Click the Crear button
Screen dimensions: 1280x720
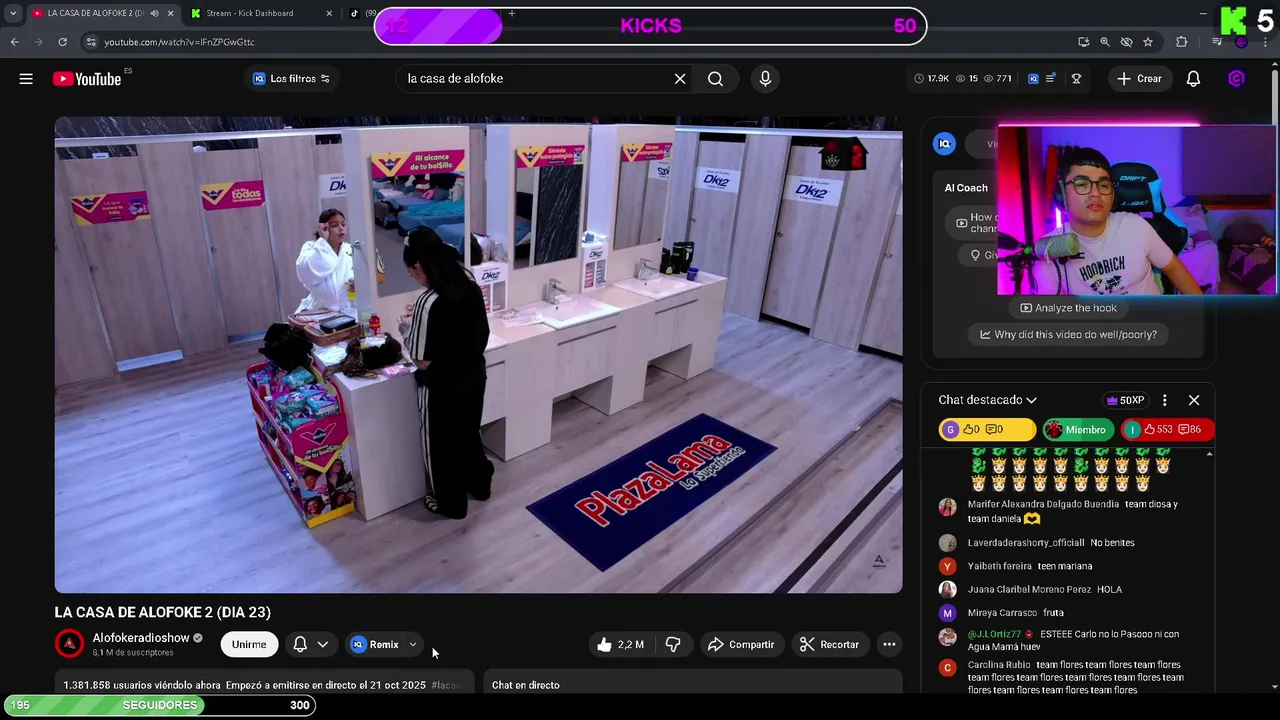pos(1139,79)
